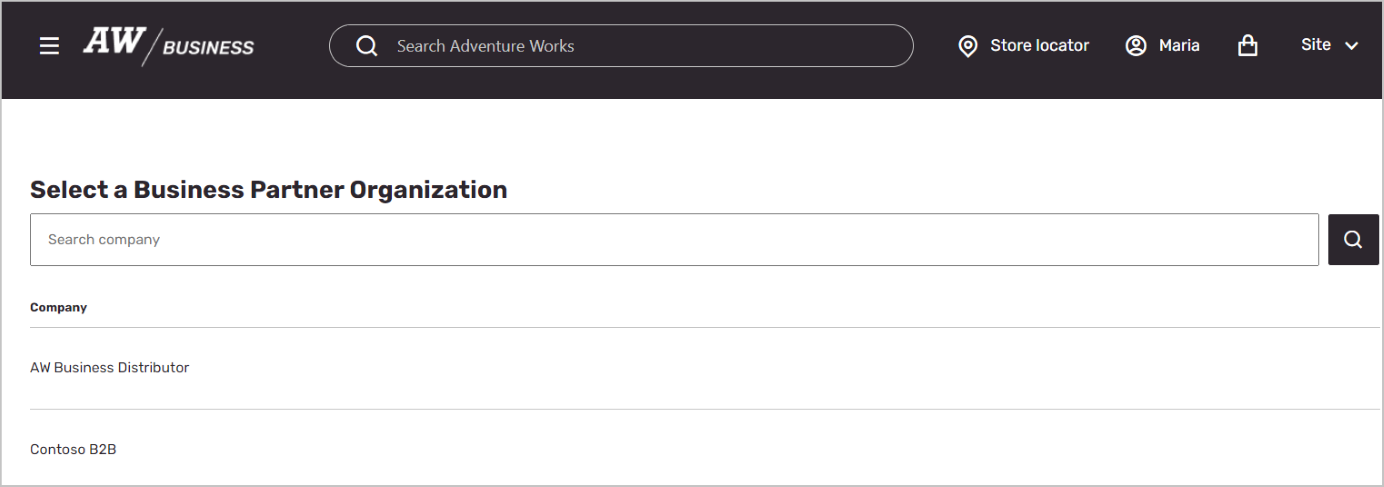This screenshot has width=1384, height=487.
Task: Expand the Site dropdown chevron
Action: pyautogui.click(x=1351, y=46)
